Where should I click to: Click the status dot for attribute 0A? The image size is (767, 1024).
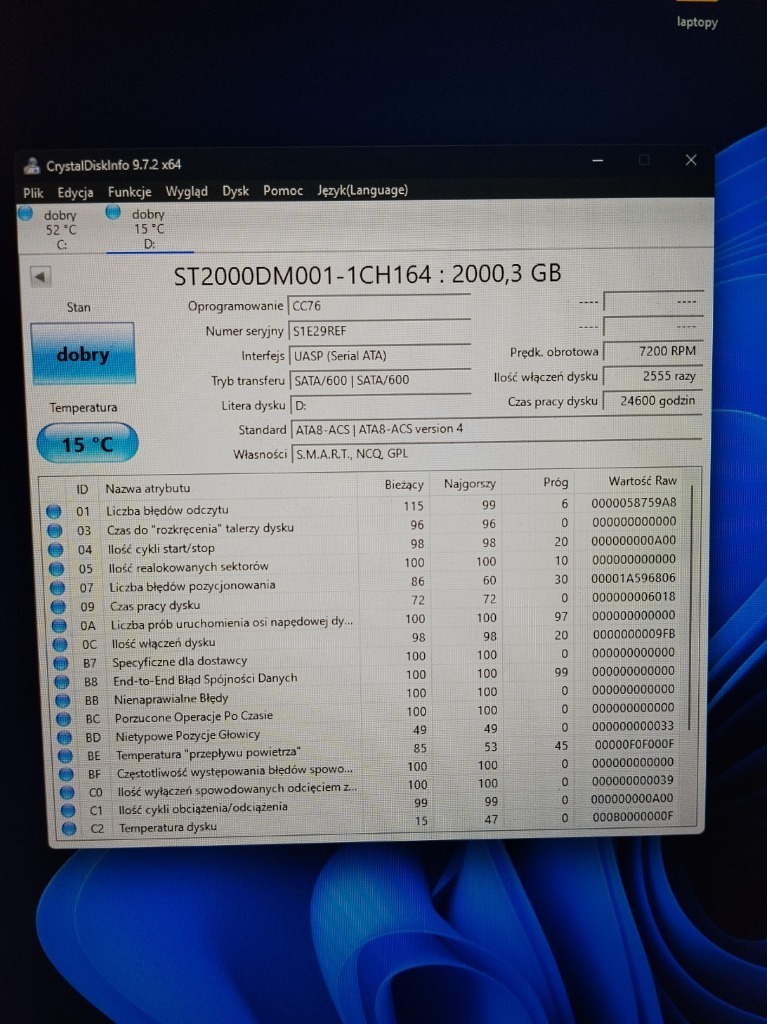pos(59,626)
